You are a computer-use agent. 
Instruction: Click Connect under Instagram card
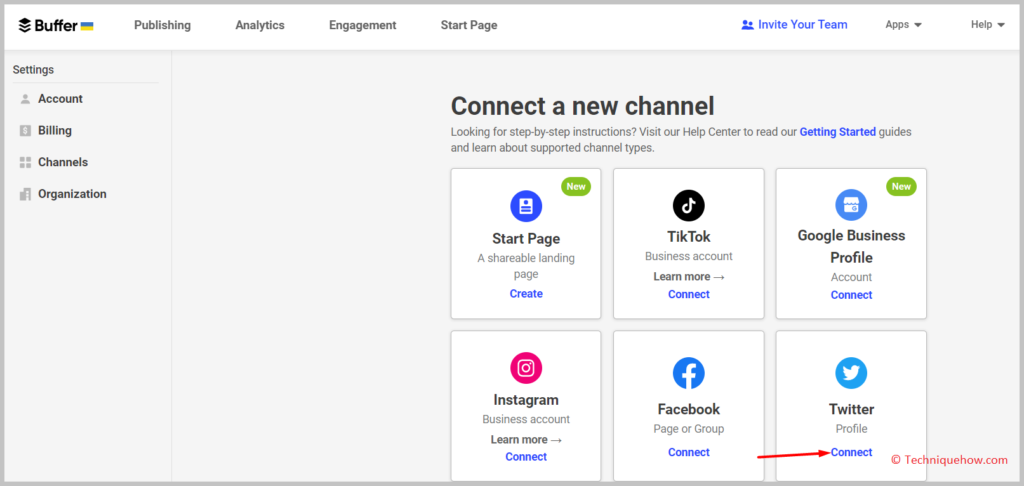point(526,457)
